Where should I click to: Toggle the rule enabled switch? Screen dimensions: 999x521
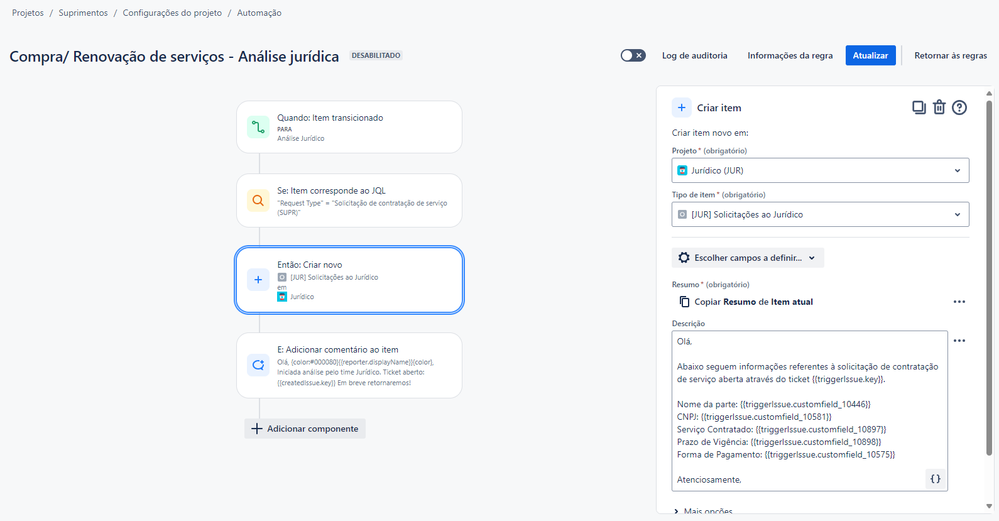pos(633,55)
